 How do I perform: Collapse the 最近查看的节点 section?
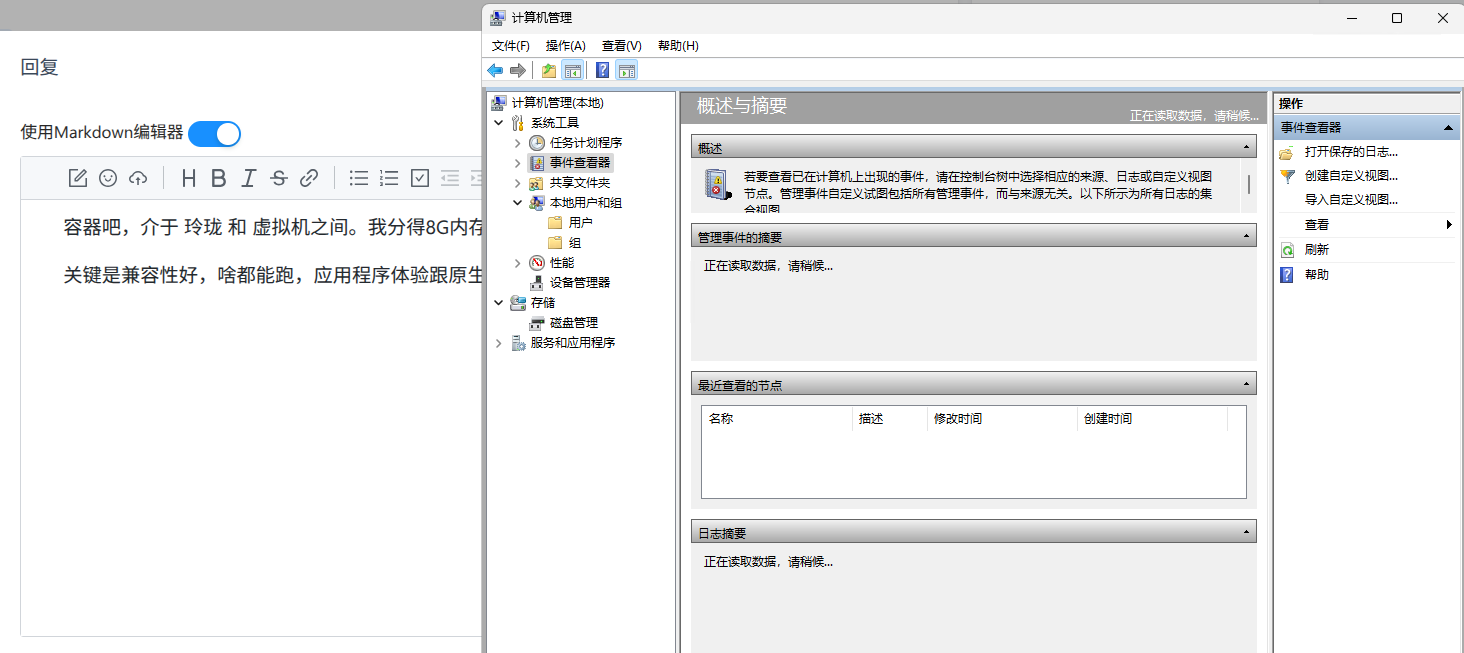(1246, 384)
